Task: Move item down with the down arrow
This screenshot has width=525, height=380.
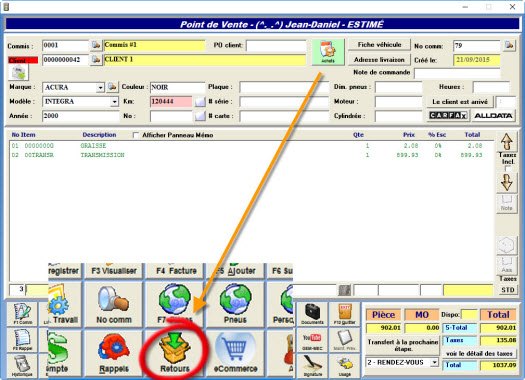Action: [507, 182]
